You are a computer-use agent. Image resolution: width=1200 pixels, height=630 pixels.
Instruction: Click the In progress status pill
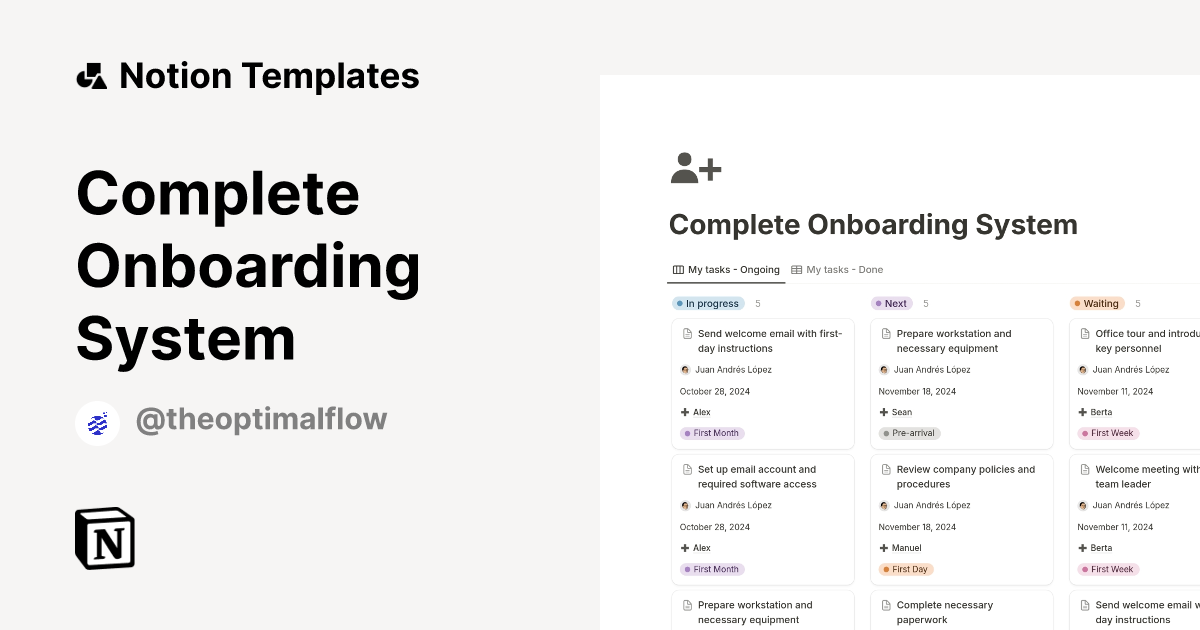[x=708, y=303]
